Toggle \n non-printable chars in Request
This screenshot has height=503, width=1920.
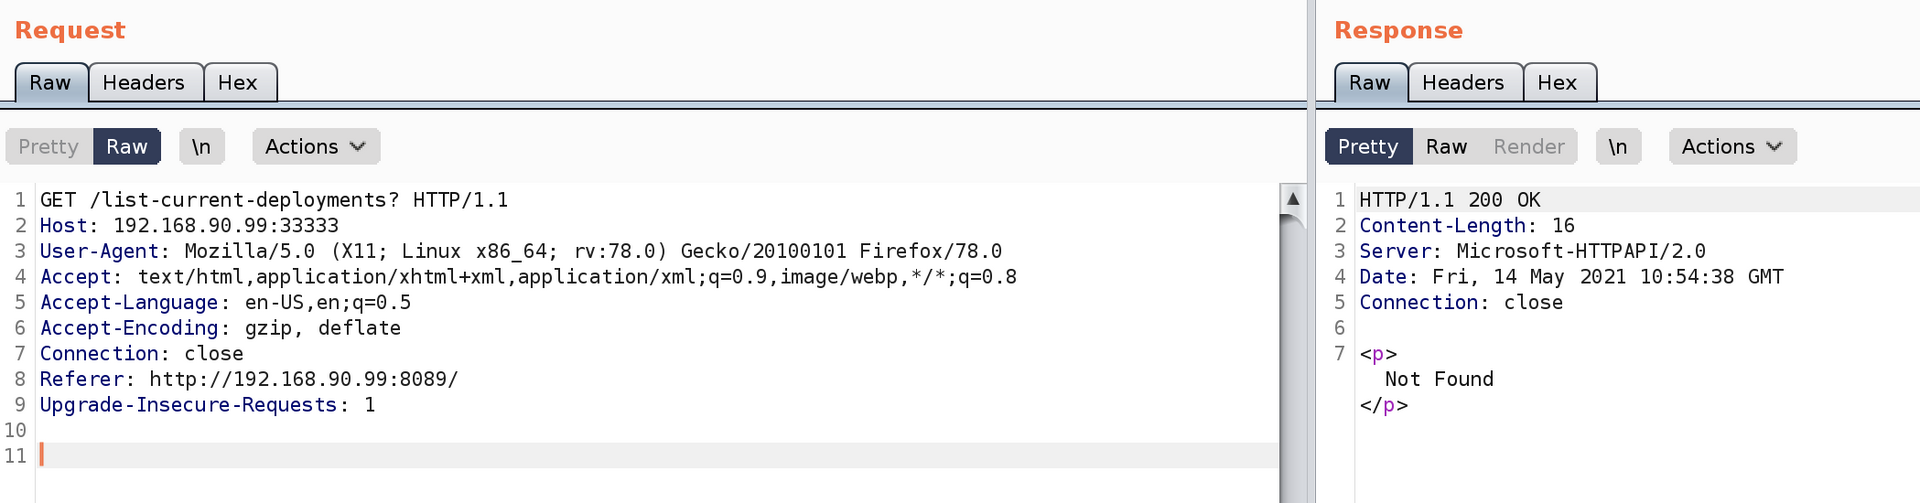202,146
